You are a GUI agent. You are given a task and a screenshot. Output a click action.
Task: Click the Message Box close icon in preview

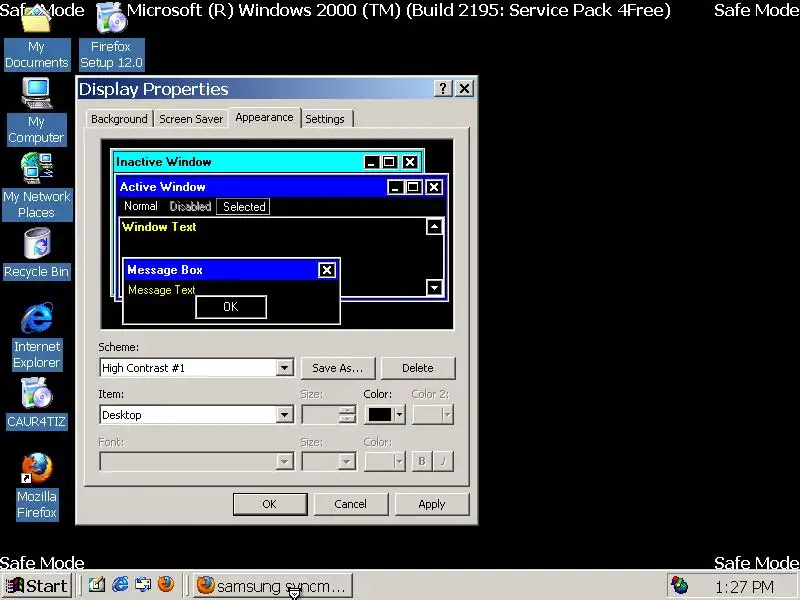327,270
